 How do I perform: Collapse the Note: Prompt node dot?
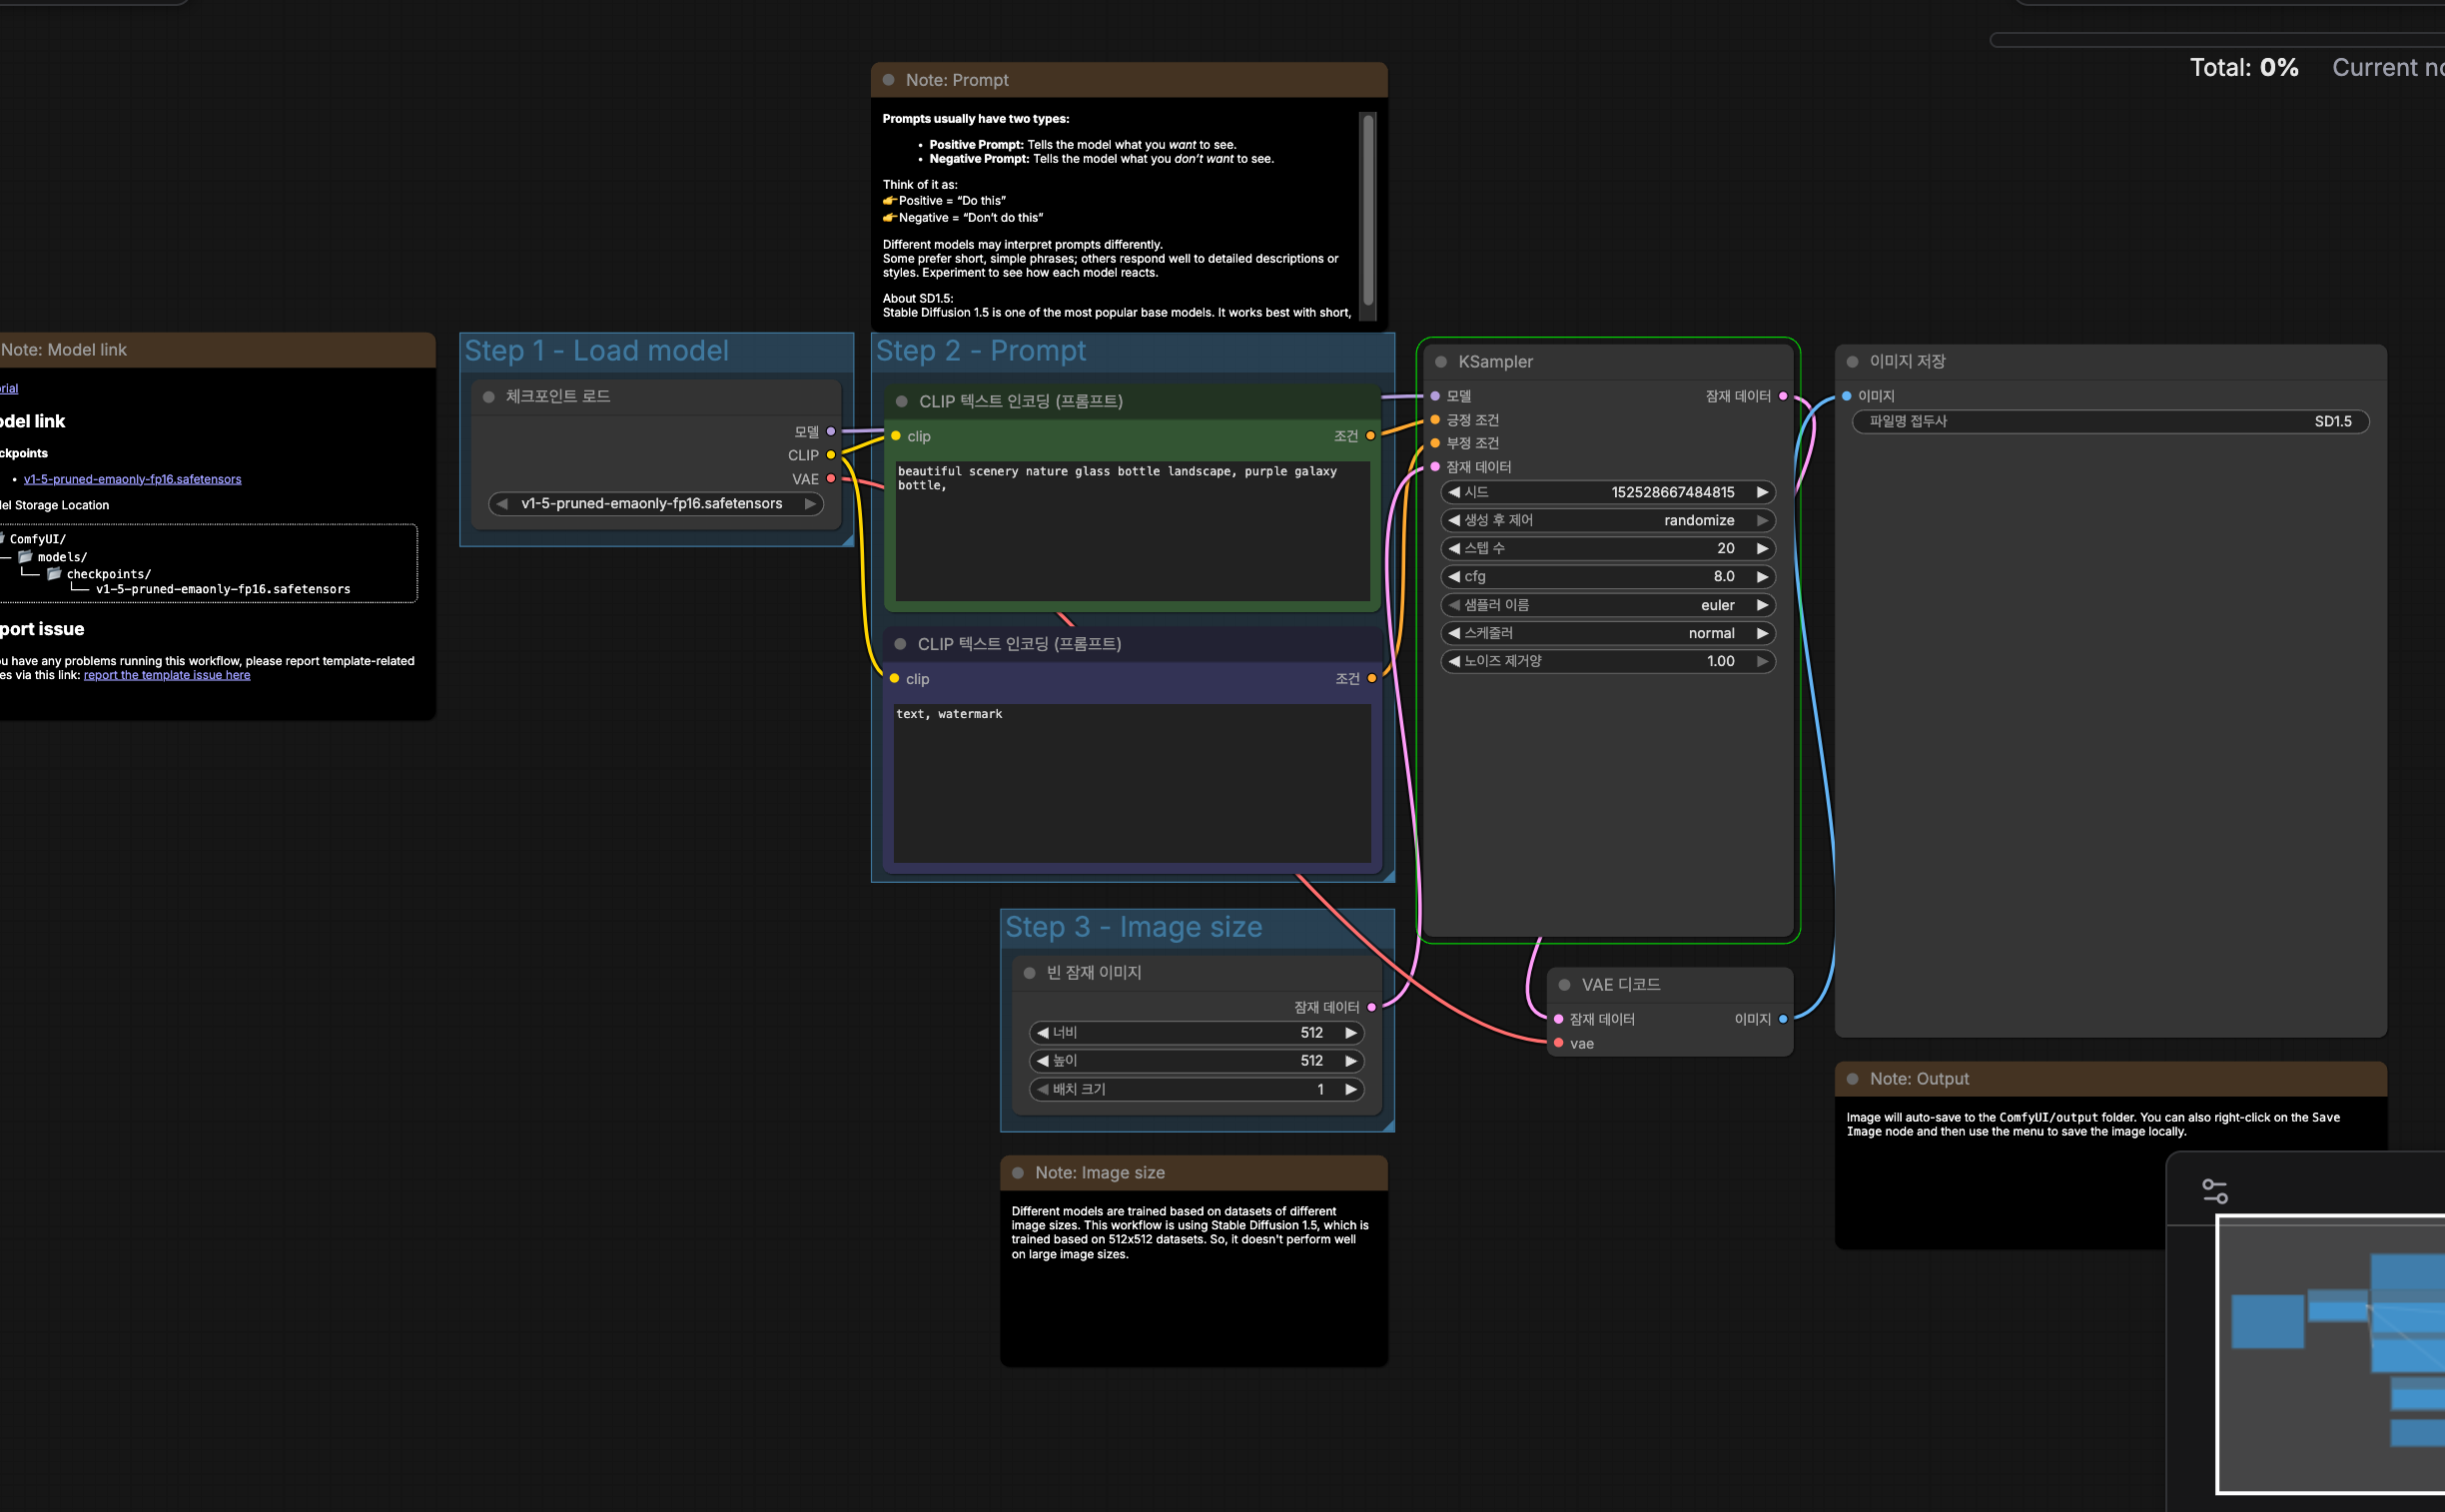888,80
